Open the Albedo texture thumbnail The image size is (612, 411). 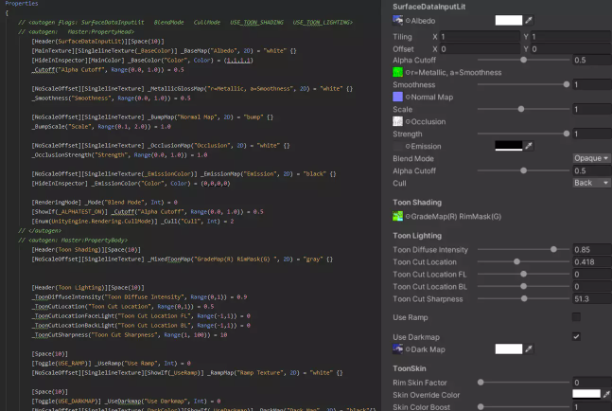(397, 20)
